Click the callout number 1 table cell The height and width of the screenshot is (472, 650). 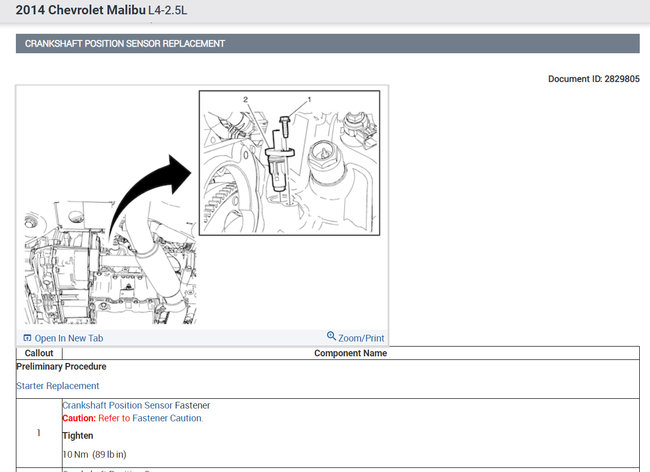point(39,433)
